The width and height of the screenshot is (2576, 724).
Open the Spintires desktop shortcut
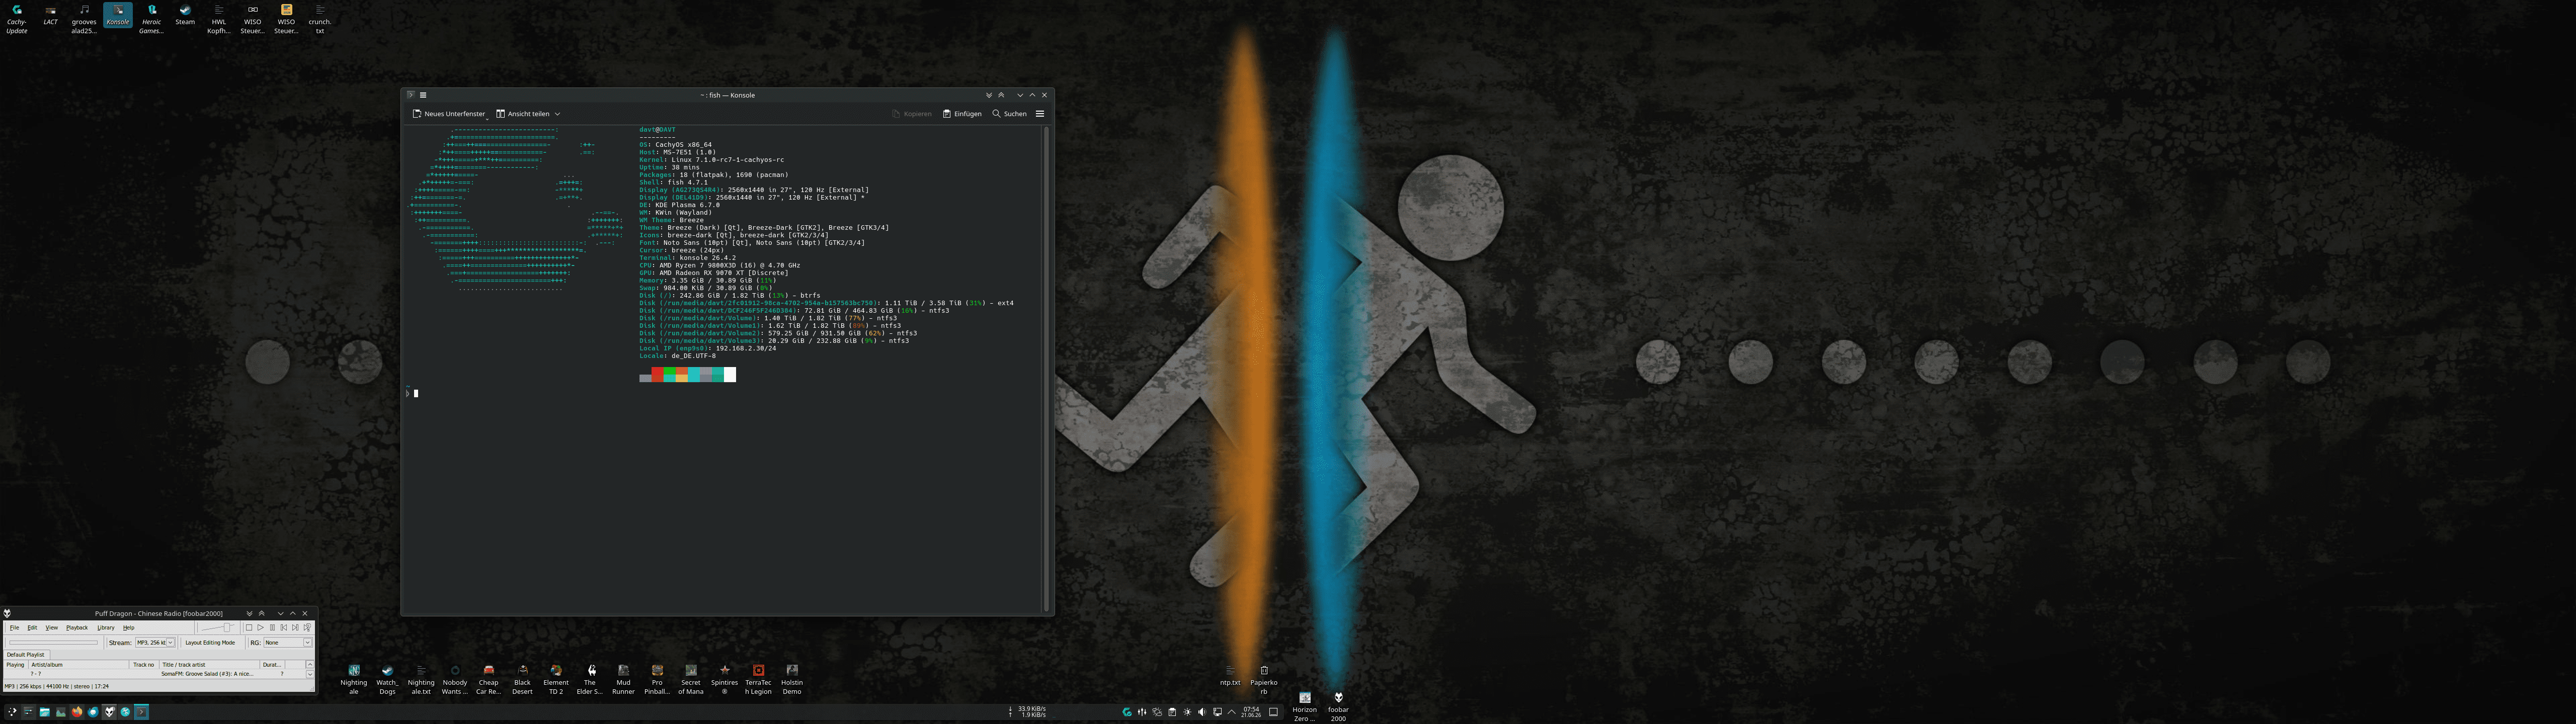click(x=725, y=679)
